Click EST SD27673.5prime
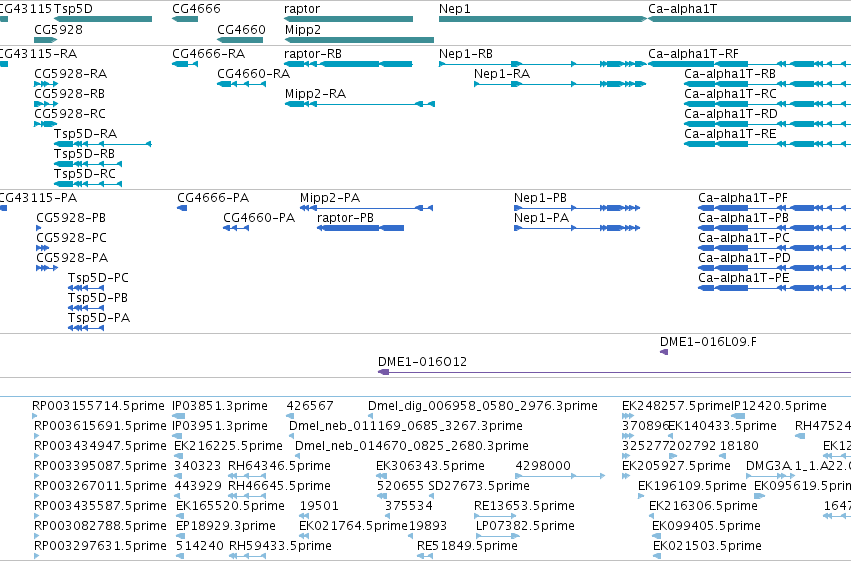Image resolution: width=851 pixels, height=561 pixels. tap(479, 487)
